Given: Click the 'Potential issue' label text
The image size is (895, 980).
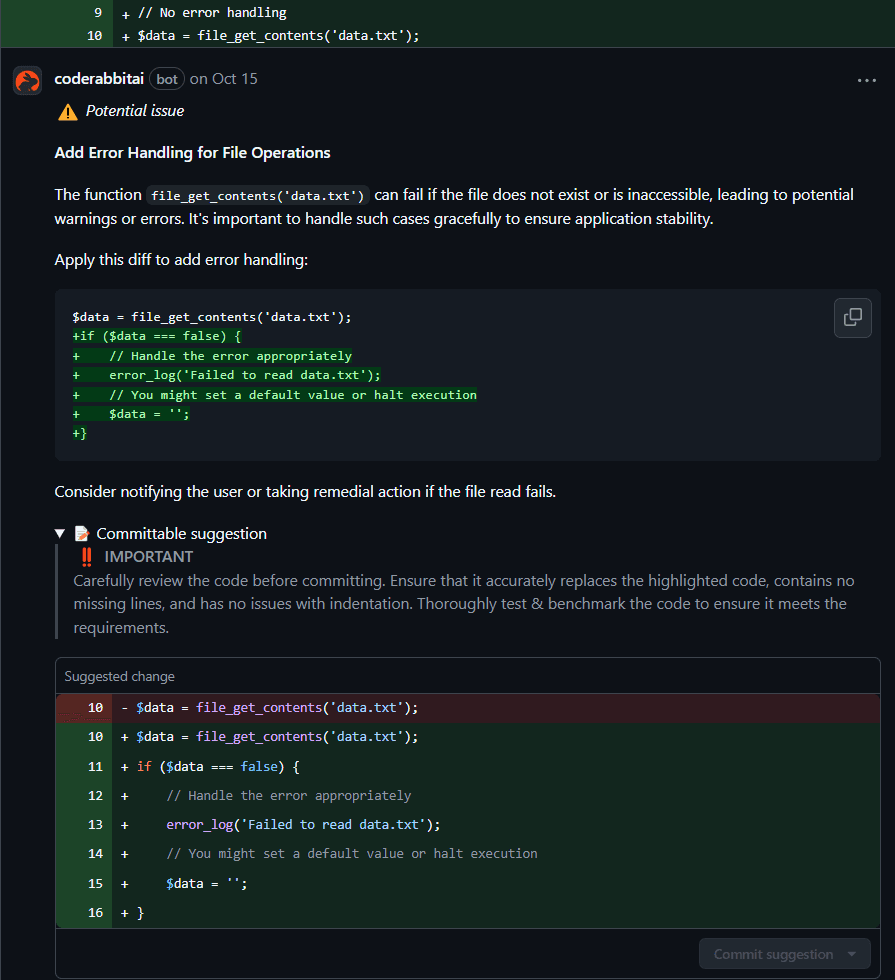Looking at the screenshot, I should click(134, 111).
